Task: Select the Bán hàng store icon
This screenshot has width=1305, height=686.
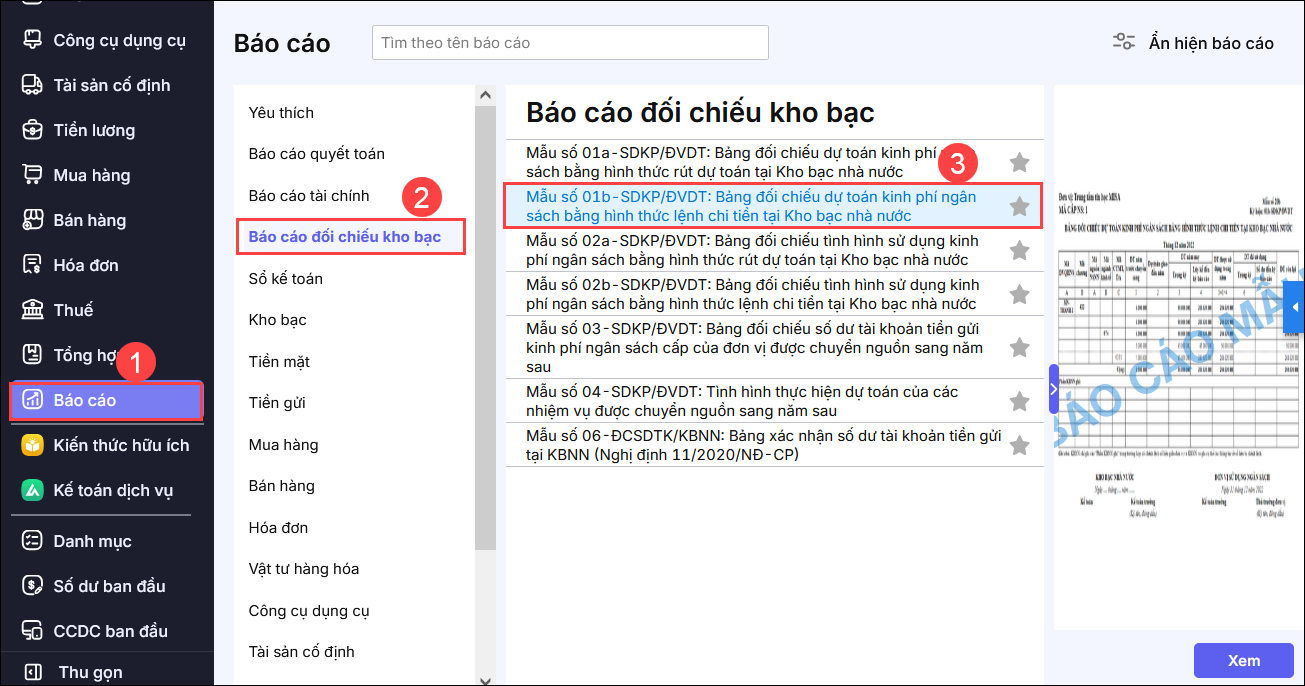Action: click(33, 220)
